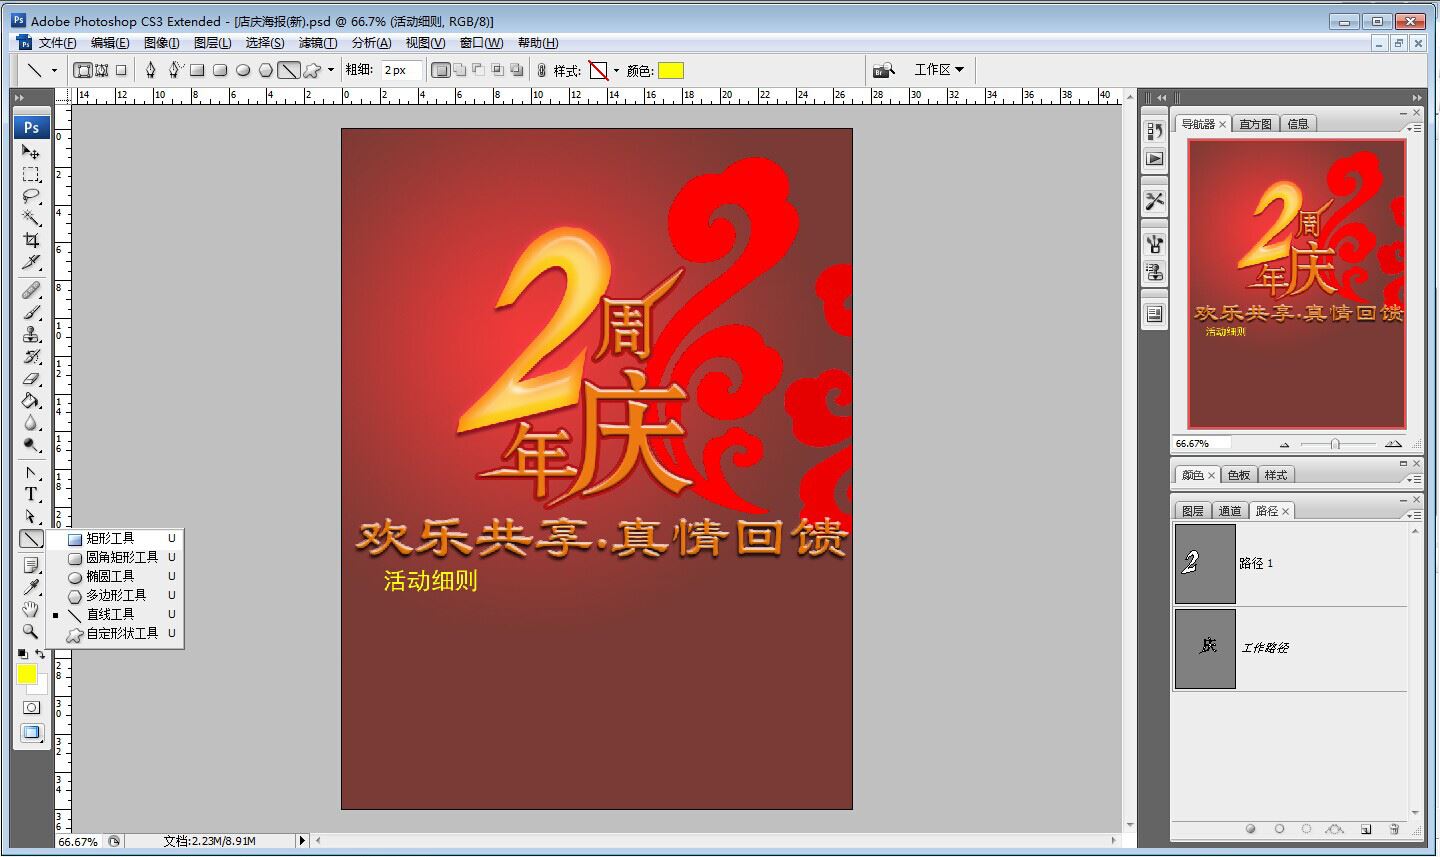This screenshot has width=1440, height=857.
Task: Select the Dodge tool
Action: click(31, 444)
